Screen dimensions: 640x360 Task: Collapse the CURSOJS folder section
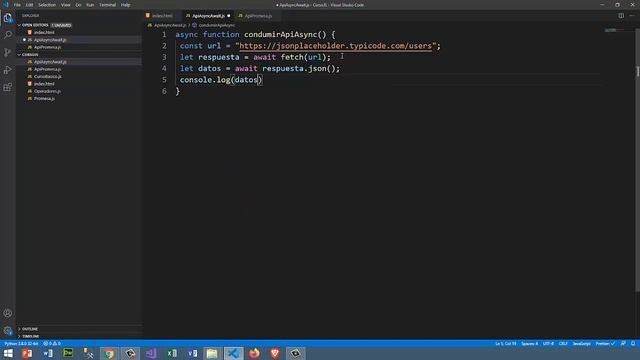tap(30, 54)
